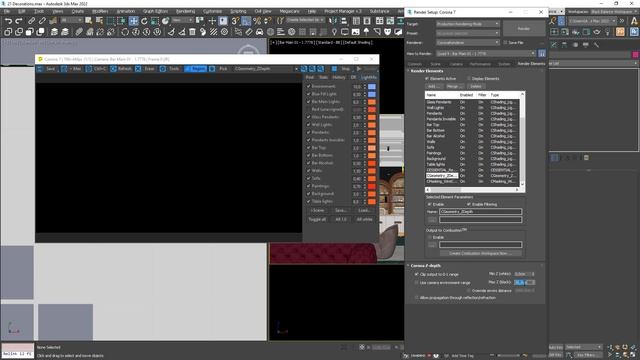Open the Graph Editors menu
Screen dimensions: 640x360
(155, 11)
